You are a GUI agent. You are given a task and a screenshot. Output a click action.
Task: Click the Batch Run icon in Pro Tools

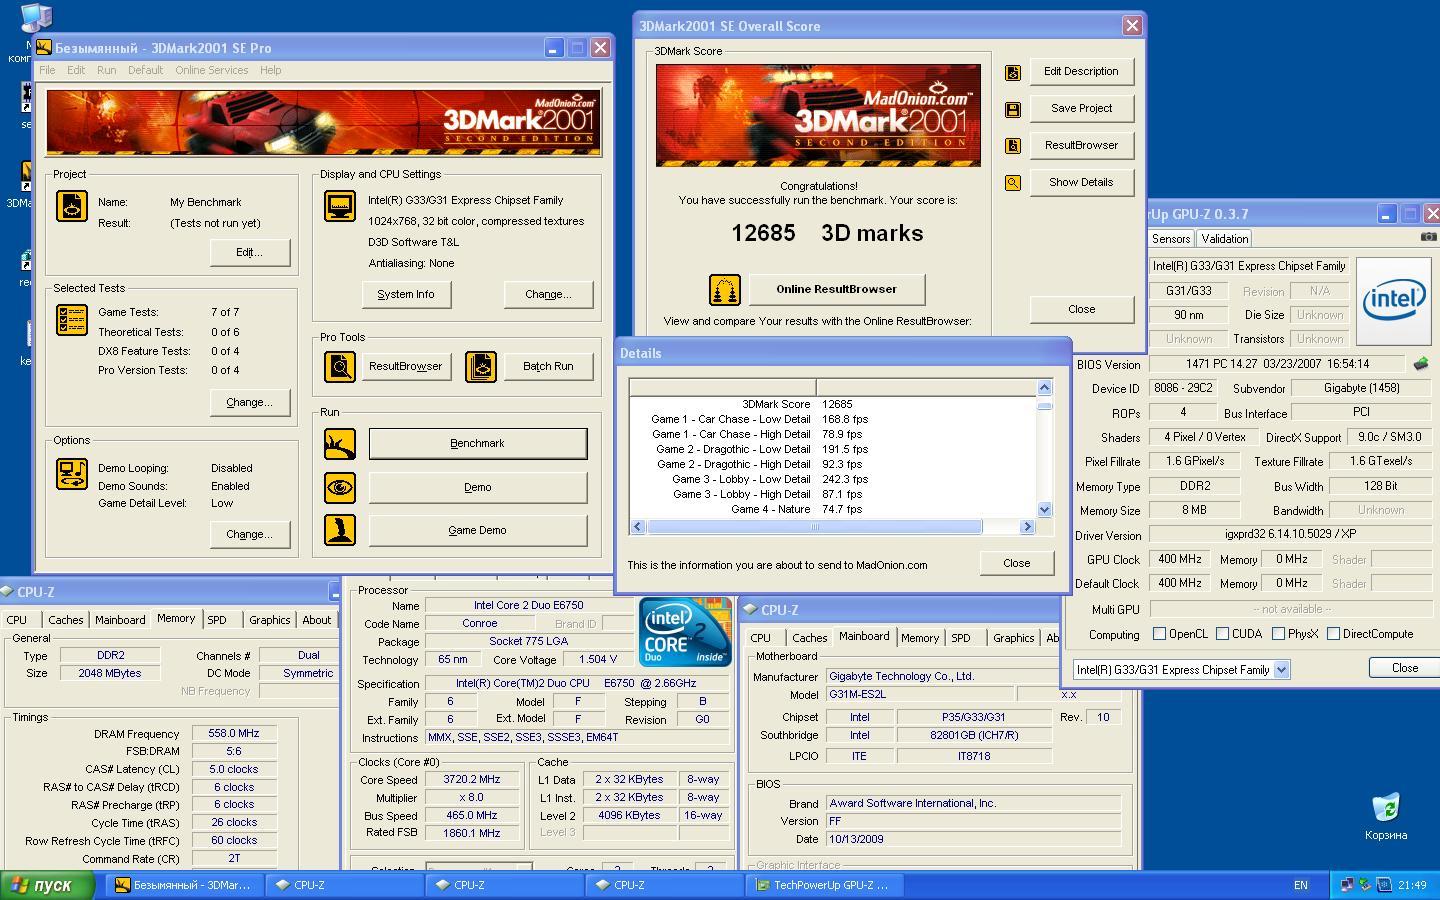tap(481, 367)
